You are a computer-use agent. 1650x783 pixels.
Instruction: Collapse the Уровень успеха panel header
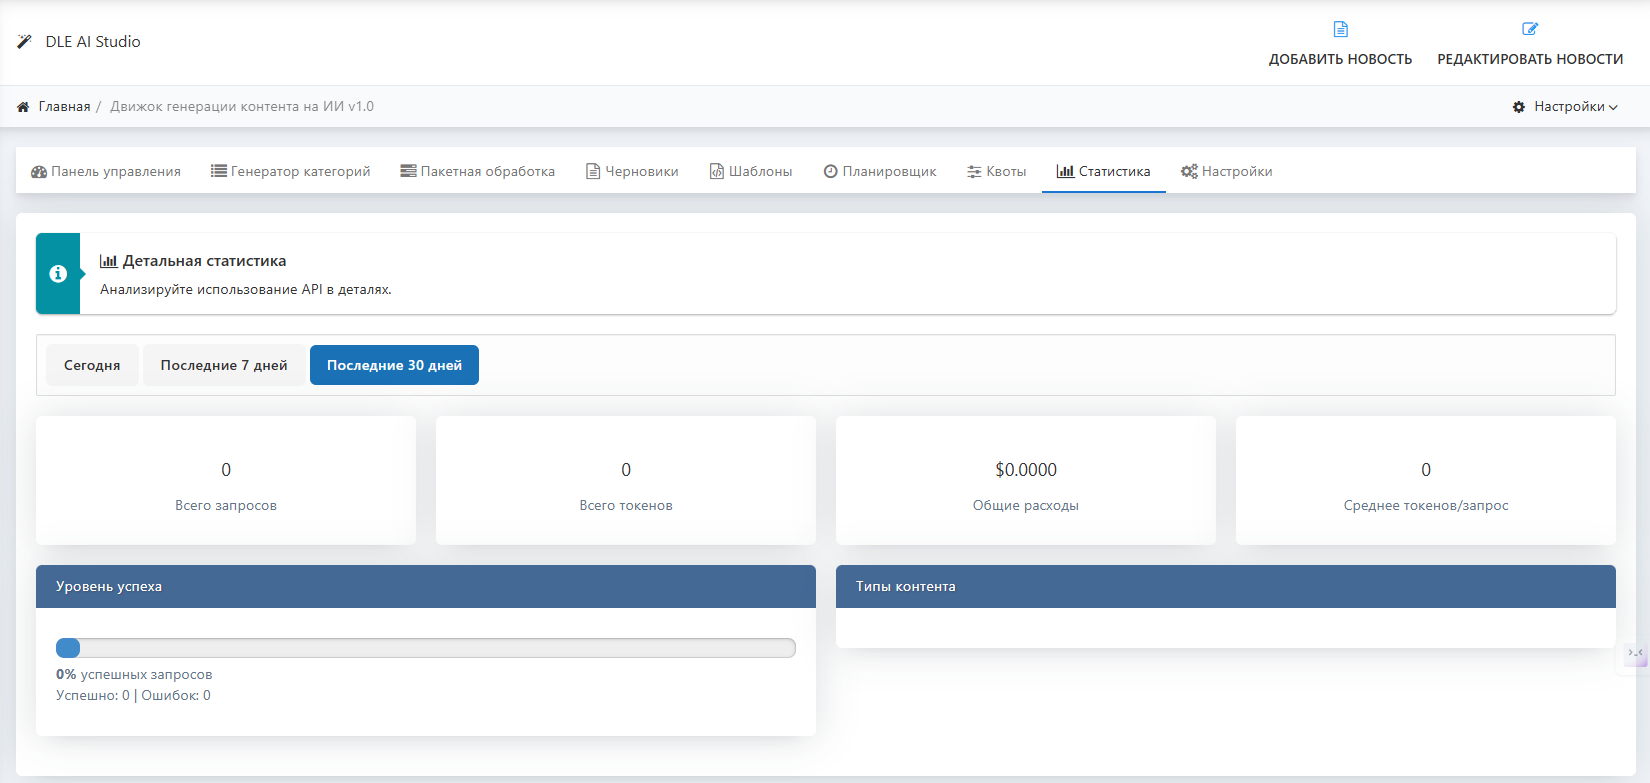tap(425, 587)
